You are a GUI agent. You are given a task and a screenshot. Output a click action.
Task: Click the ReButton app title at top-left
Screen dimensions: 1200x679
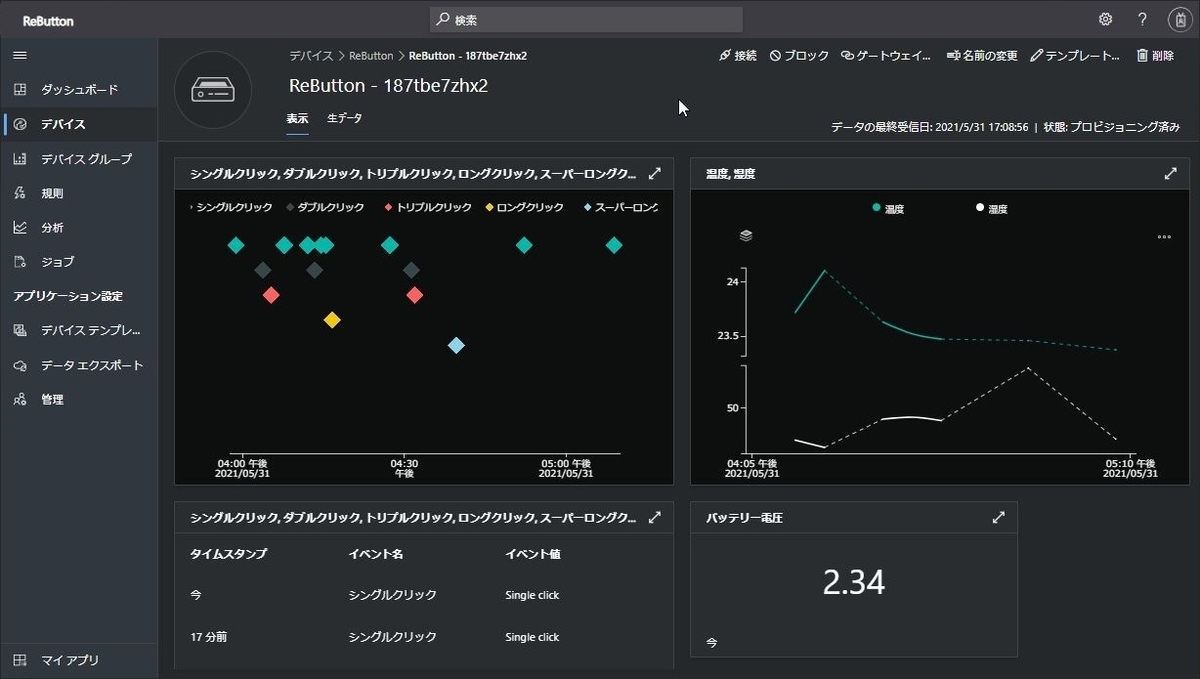click(49, 21)
